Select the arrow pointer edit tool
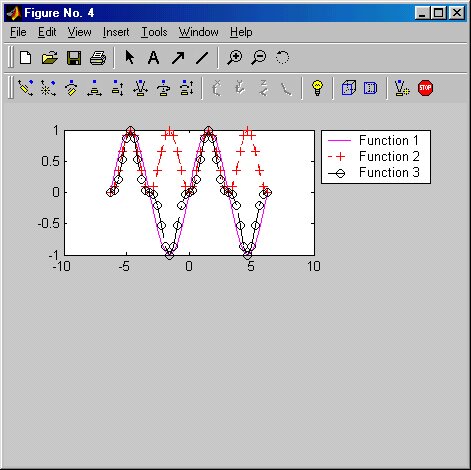 [129, 57]
